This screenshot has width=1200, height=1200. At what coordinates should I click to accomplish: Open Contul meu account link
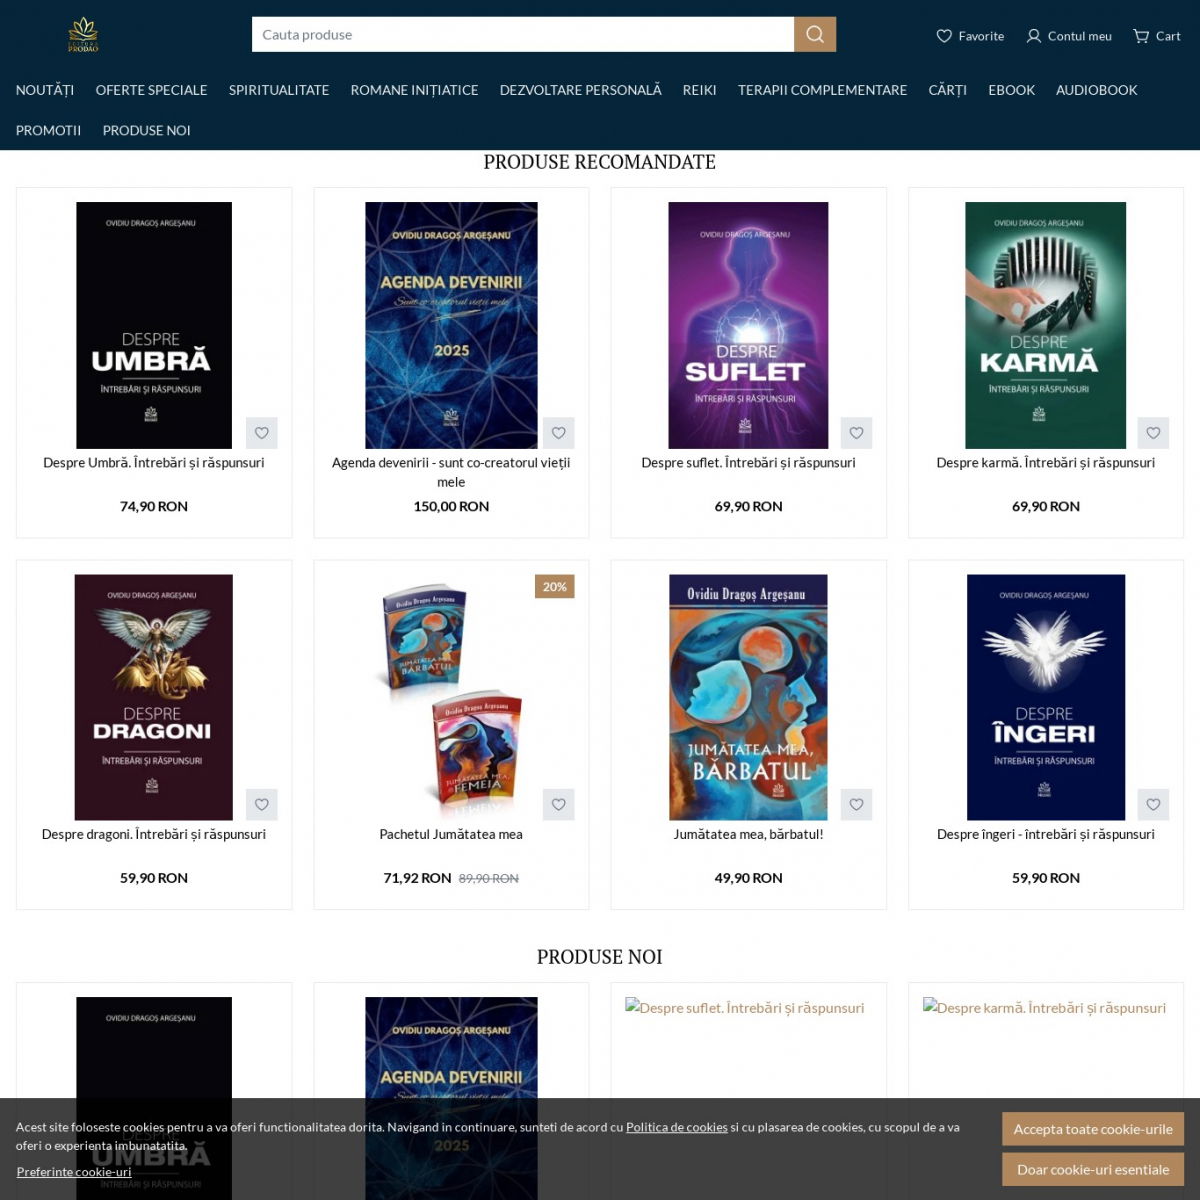click(1069, 36)
